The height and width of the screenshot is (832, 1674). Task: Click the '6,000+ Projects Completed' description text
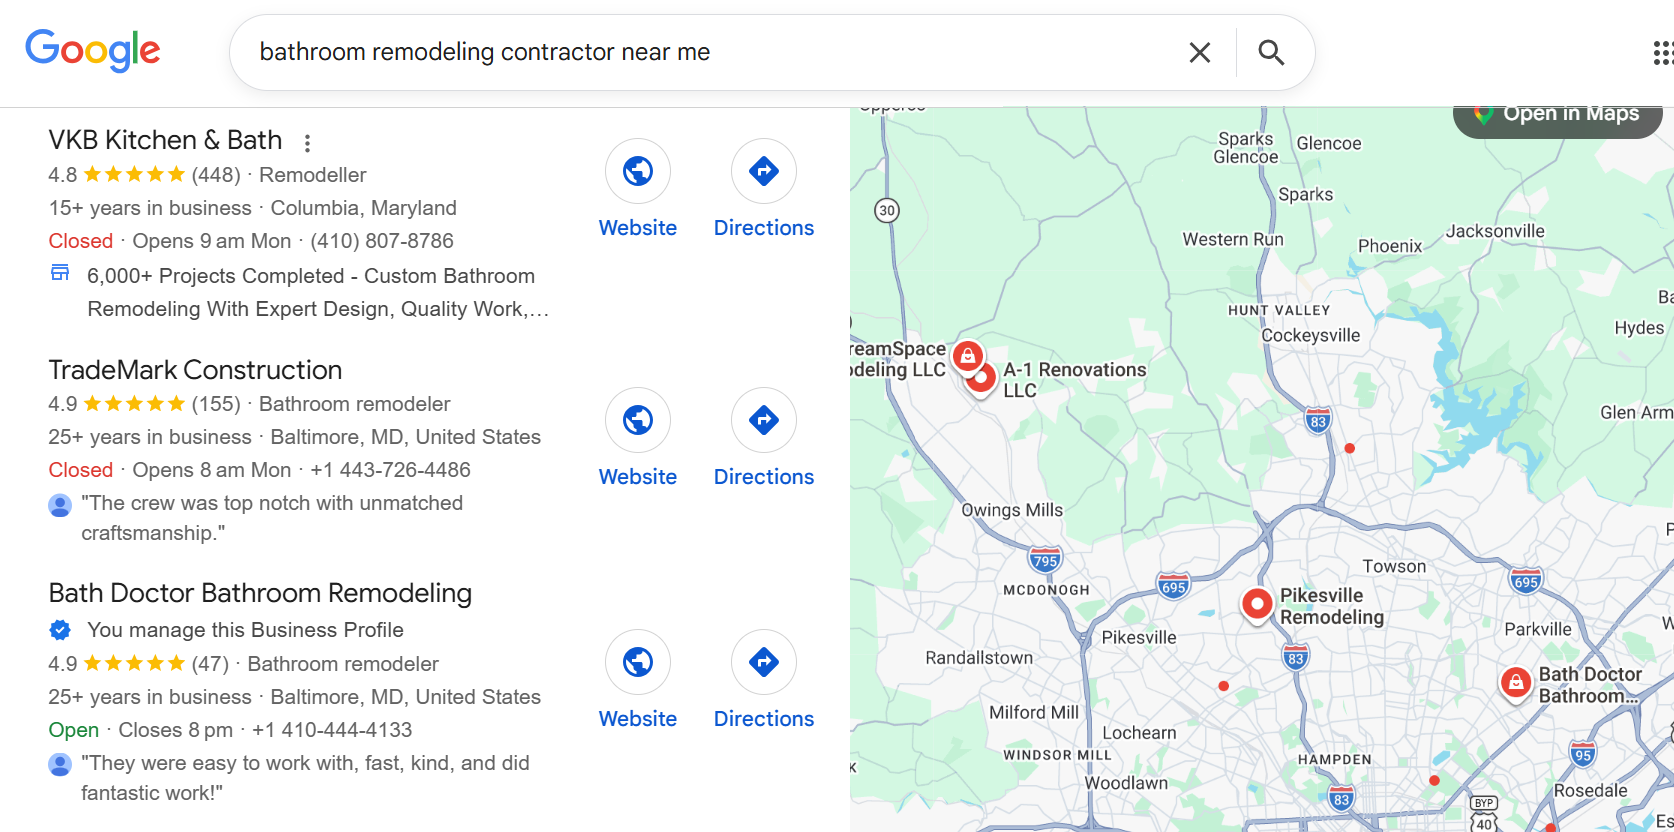pyautogui.click(x=318, y=292)
